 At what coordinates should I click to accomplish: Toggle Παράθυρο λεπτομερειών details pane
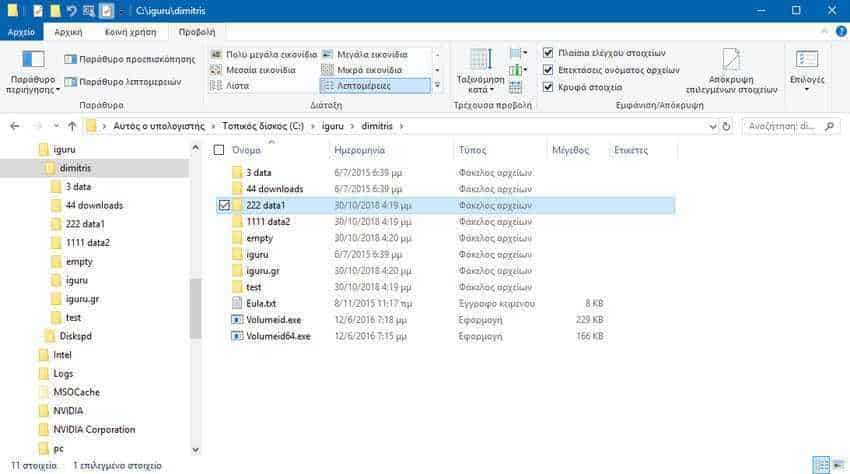pyautogui.click(x=123, y=82)
